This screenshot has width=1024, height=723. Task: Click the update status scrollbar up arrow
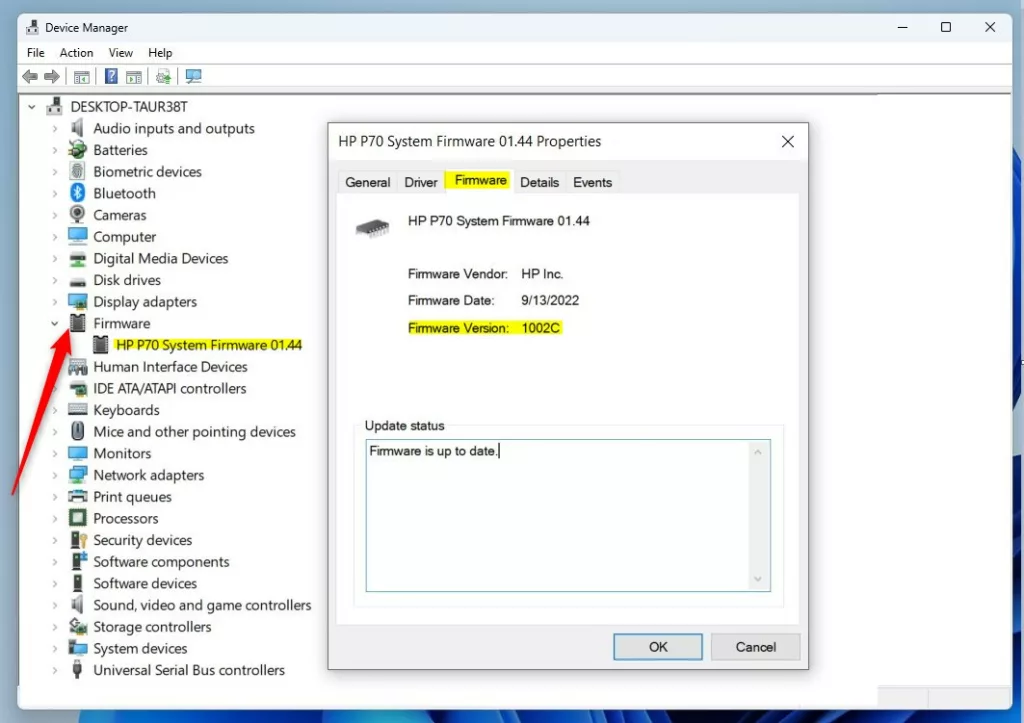(758, 452)
